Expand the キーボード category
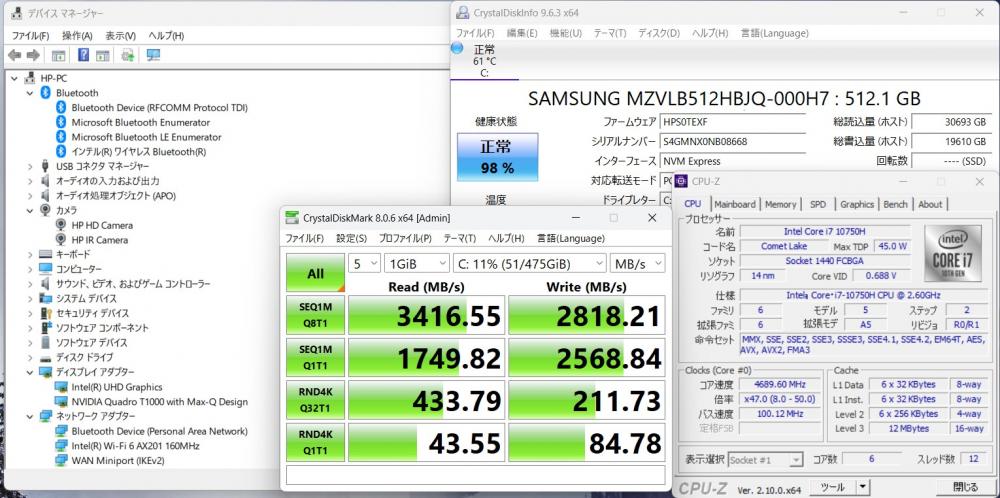This screenshot has height=498, width=1000. tap(29, 254)
